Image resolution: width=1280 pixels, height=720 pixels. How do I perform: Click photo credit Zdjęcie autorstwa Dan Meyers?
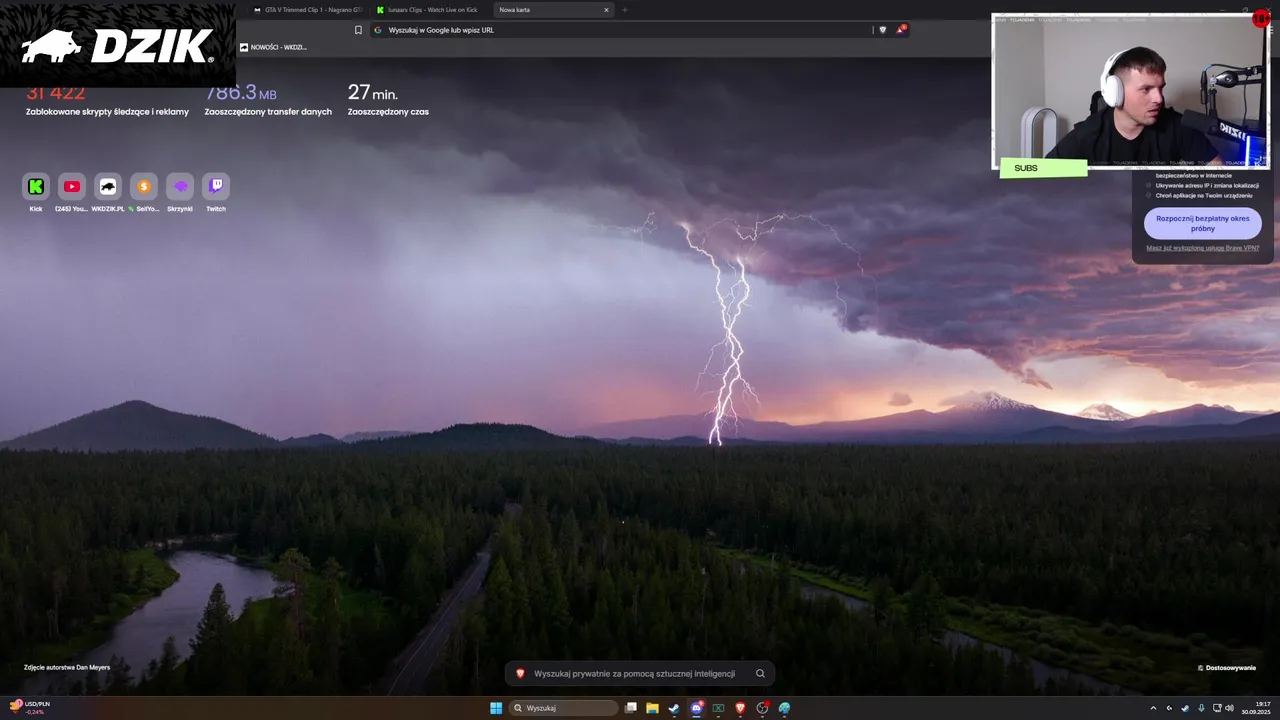(67, 667)
